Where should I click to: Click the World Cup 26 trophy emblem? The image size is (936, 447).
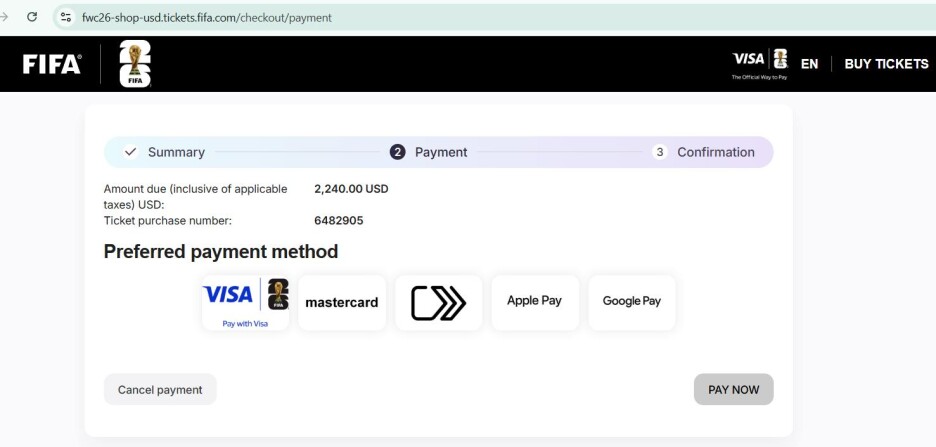135,64
